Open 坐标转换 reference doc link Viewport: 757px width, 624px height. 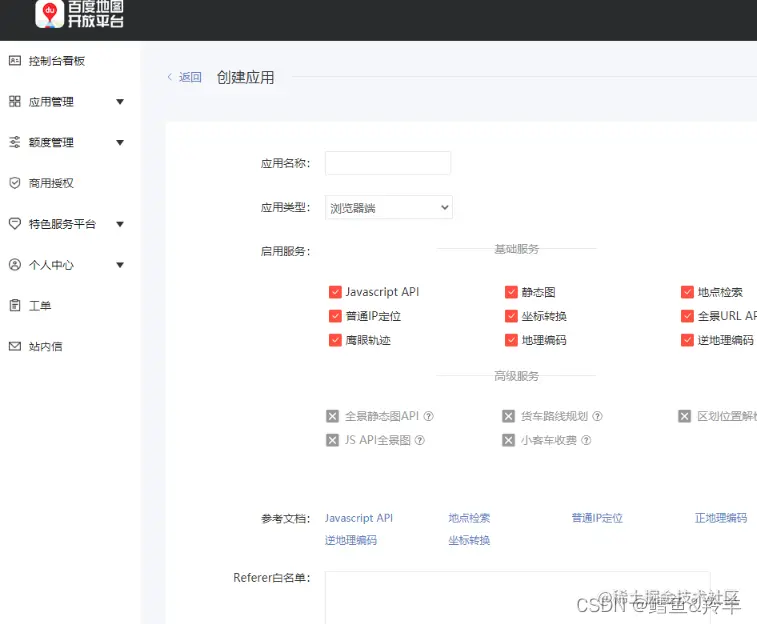pos(469,540)
